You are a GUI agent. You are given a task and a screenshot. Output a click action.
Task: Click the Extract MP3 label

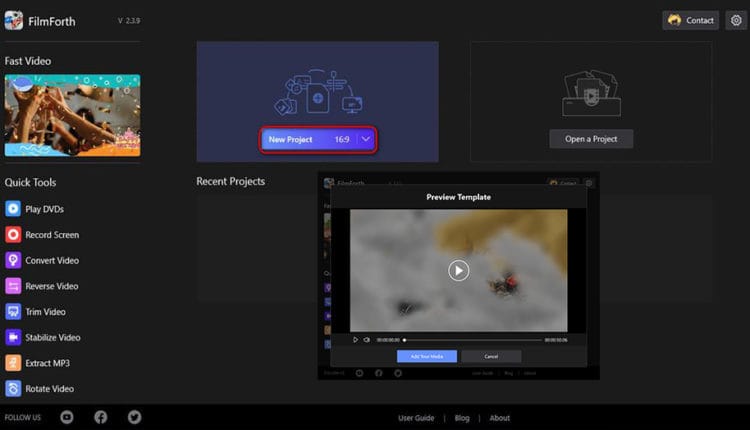47,363
